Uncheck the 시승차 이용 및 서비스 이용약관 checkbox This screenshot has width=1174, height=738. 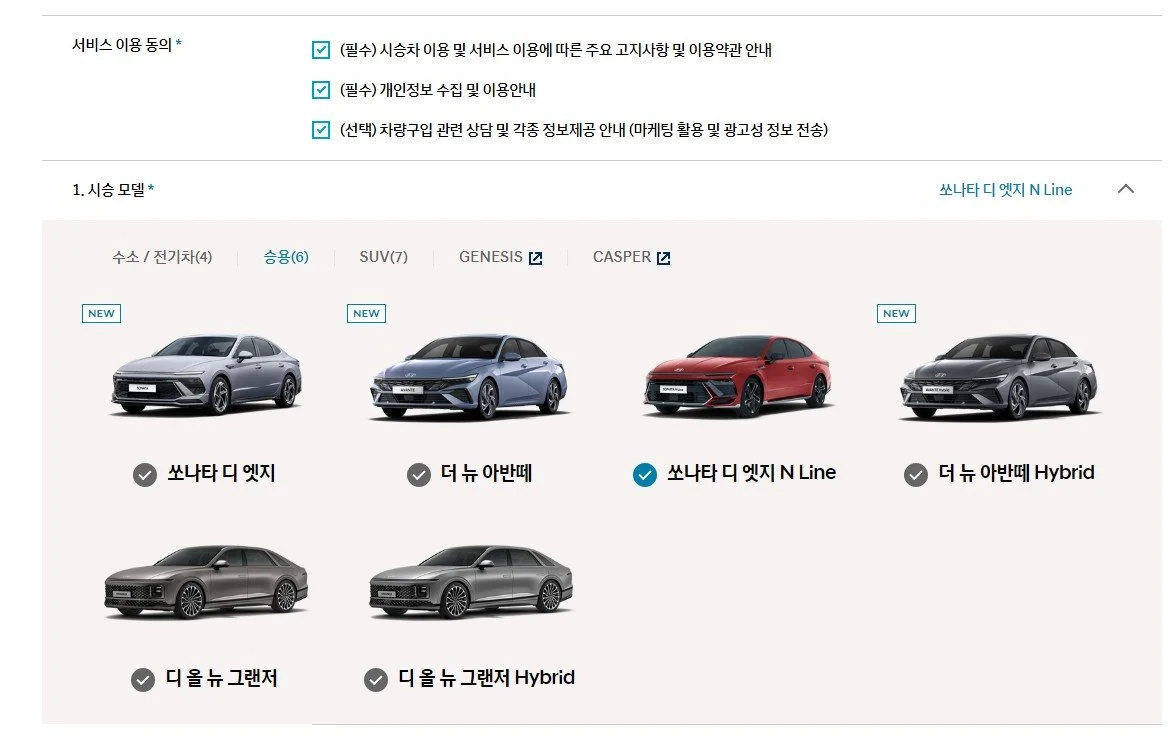pyautogui.click(x=320, y=50)
